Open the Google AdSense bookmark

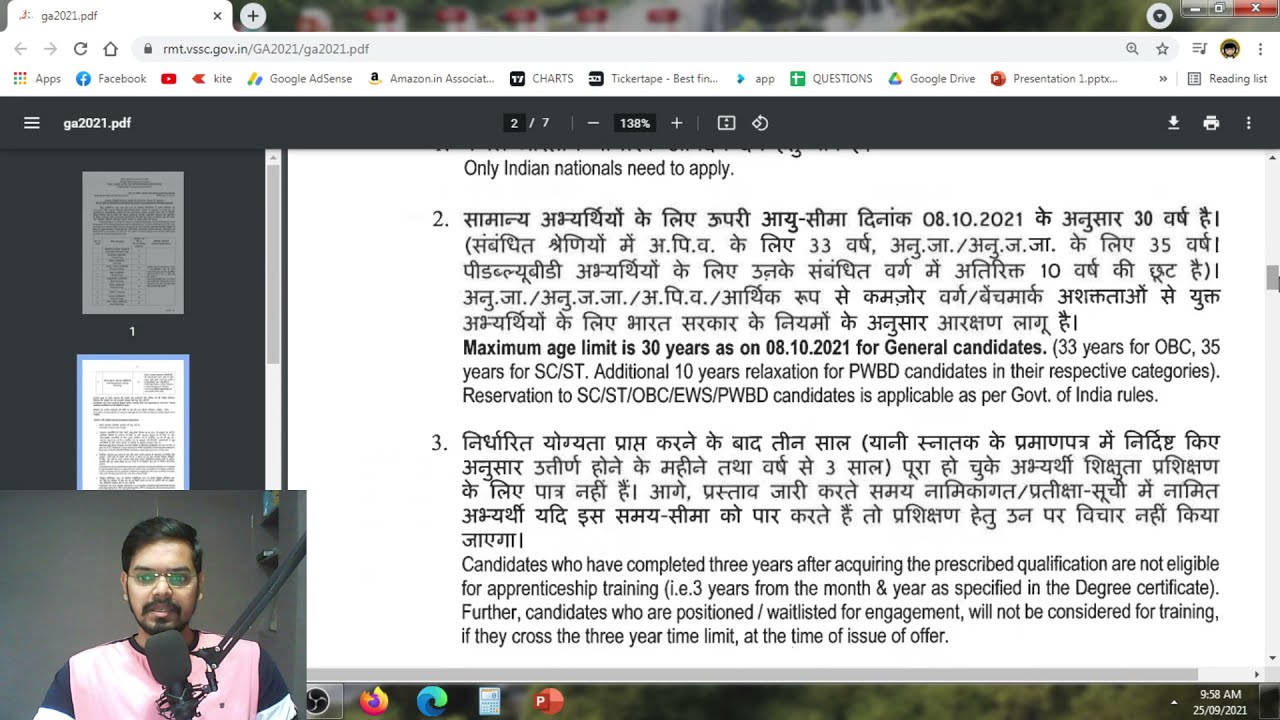[299, 78]
